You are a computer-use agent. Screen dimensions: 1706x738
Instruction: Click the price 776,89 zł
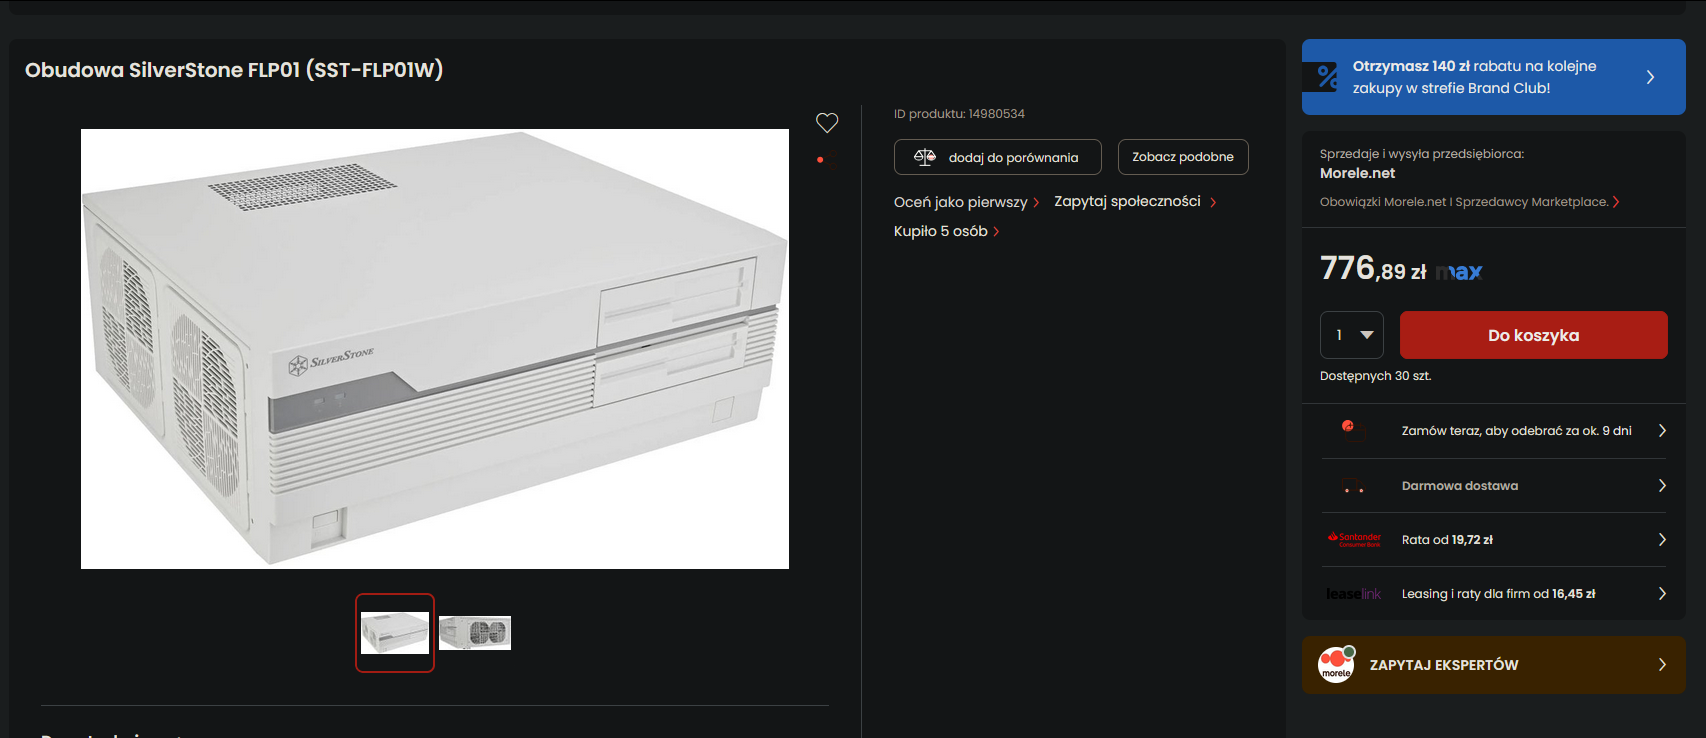[1373, 268]
